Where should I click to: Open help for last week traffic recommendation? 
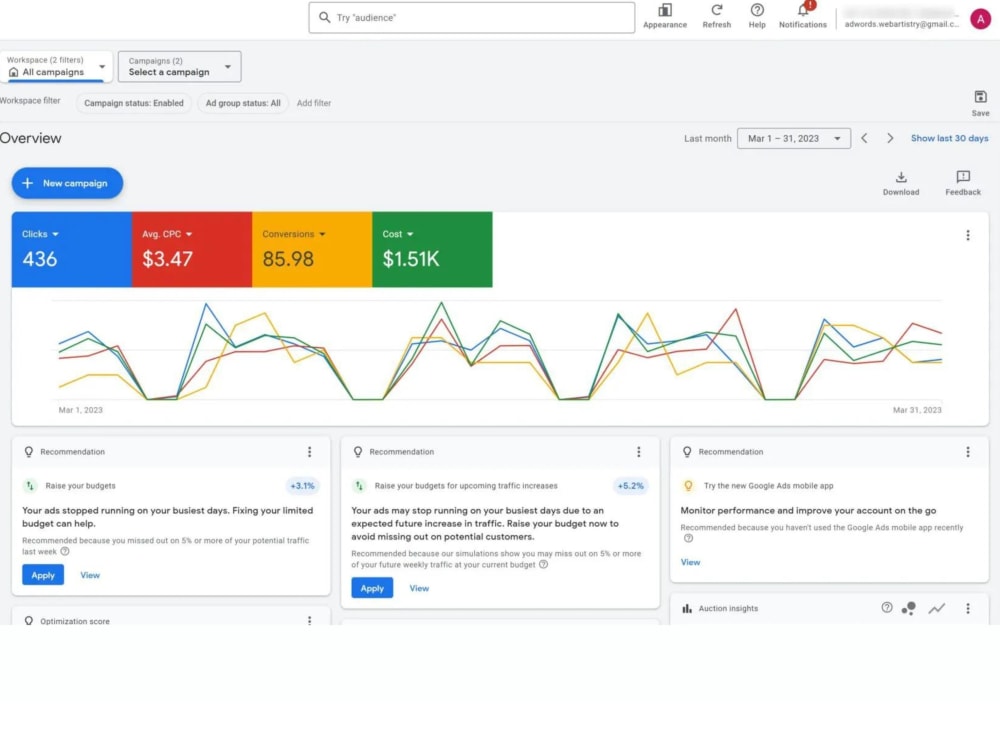[x=64, y=552]
